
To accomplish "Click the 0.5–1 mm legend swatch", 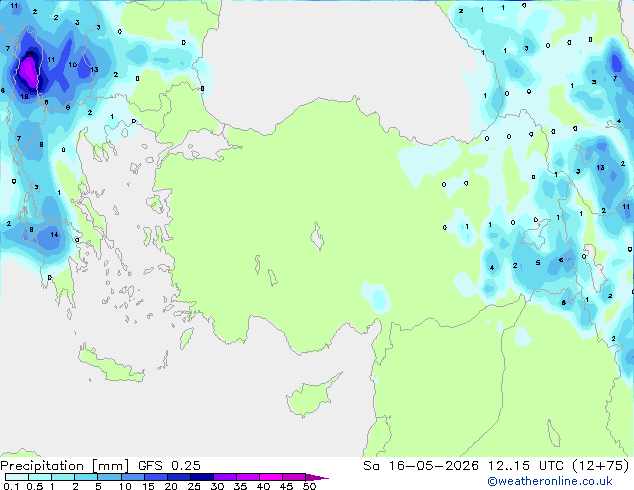I will click(x=40, y=477).
